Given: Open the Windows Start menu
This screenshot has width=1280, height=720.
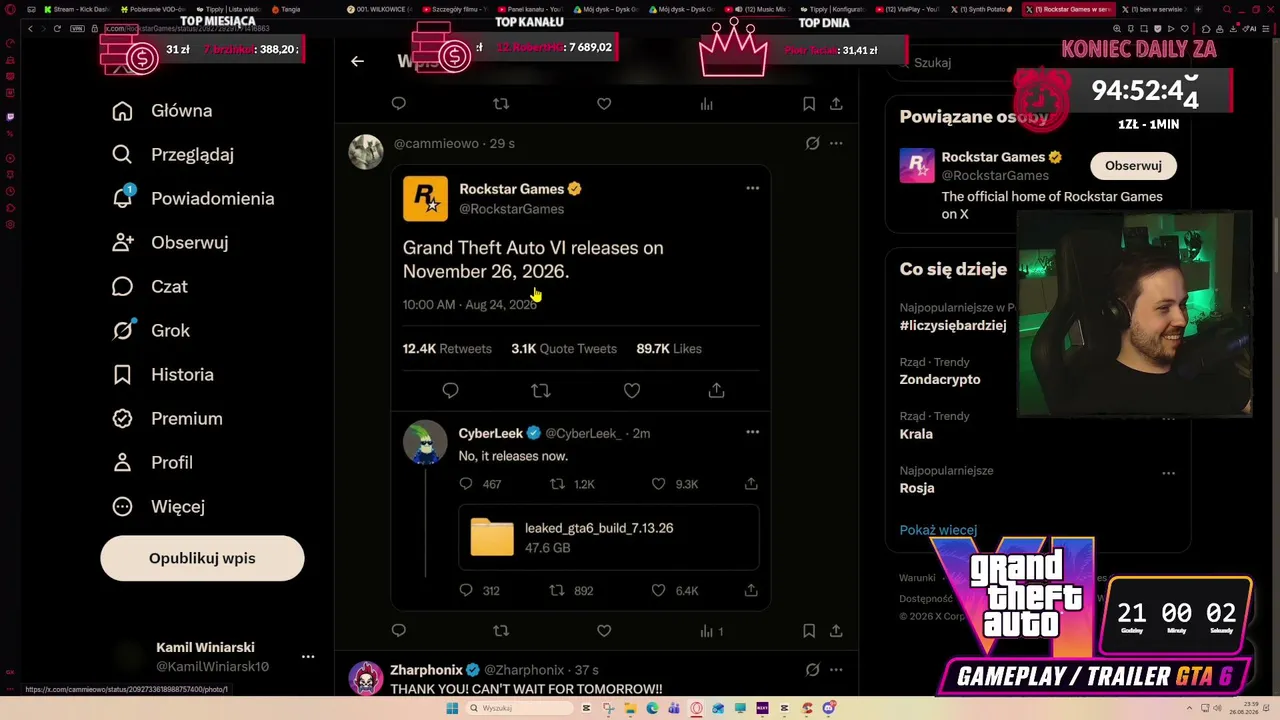Looking at the screenshot, I should [x=452, y=708].
